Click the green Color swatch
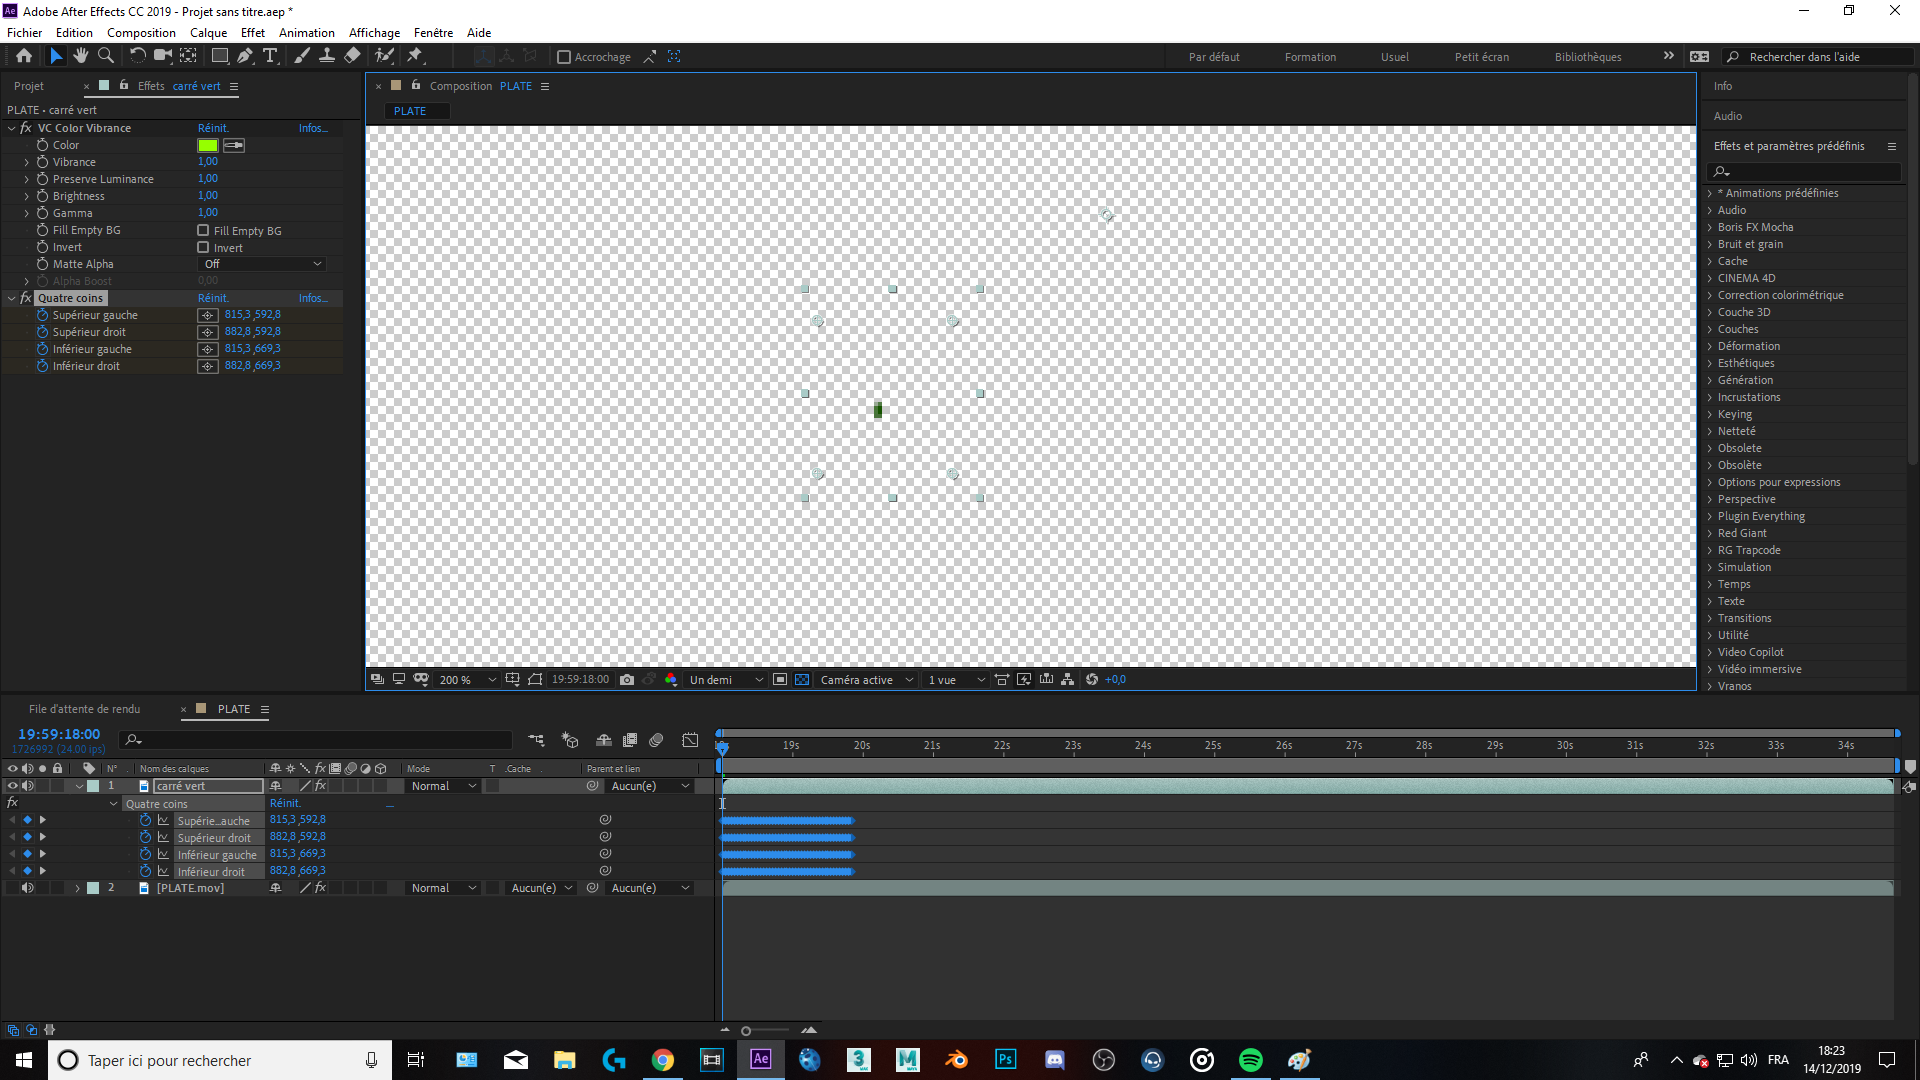This screenshot has width=1920, height=1080. tap(208, 145)
